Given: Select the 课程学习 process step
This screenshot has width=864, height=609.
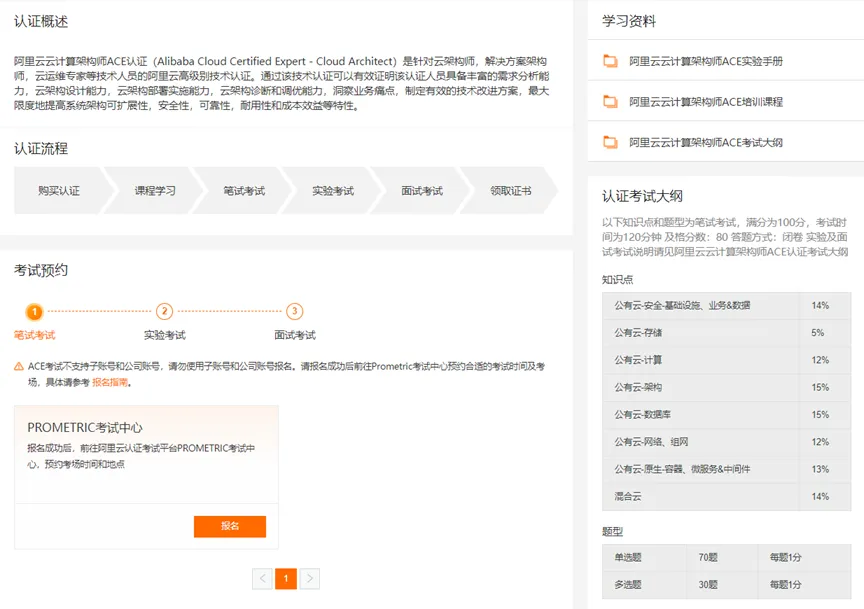Looking at the screenshot, I should (155, 191).
